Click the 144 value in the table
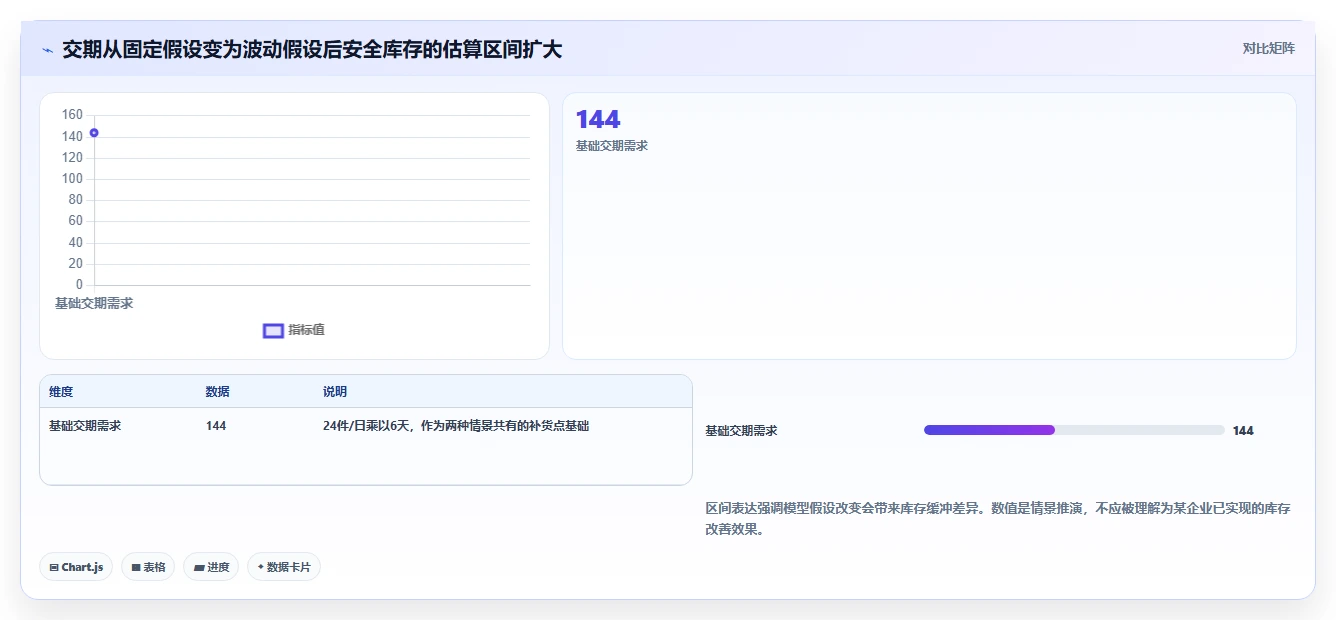This screenshot has height=620, width=1336. (x=216, y=426)
